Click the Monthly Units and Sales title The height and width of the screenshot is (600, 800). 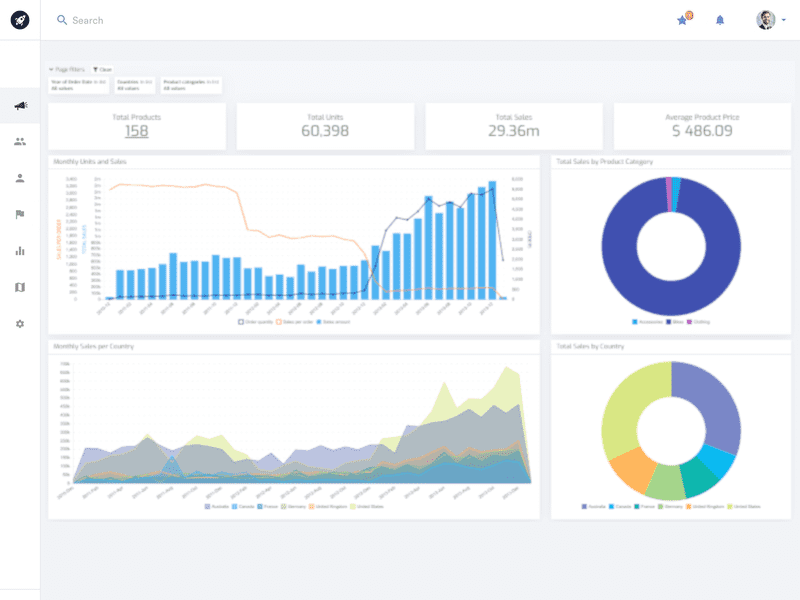pos(90,162)
